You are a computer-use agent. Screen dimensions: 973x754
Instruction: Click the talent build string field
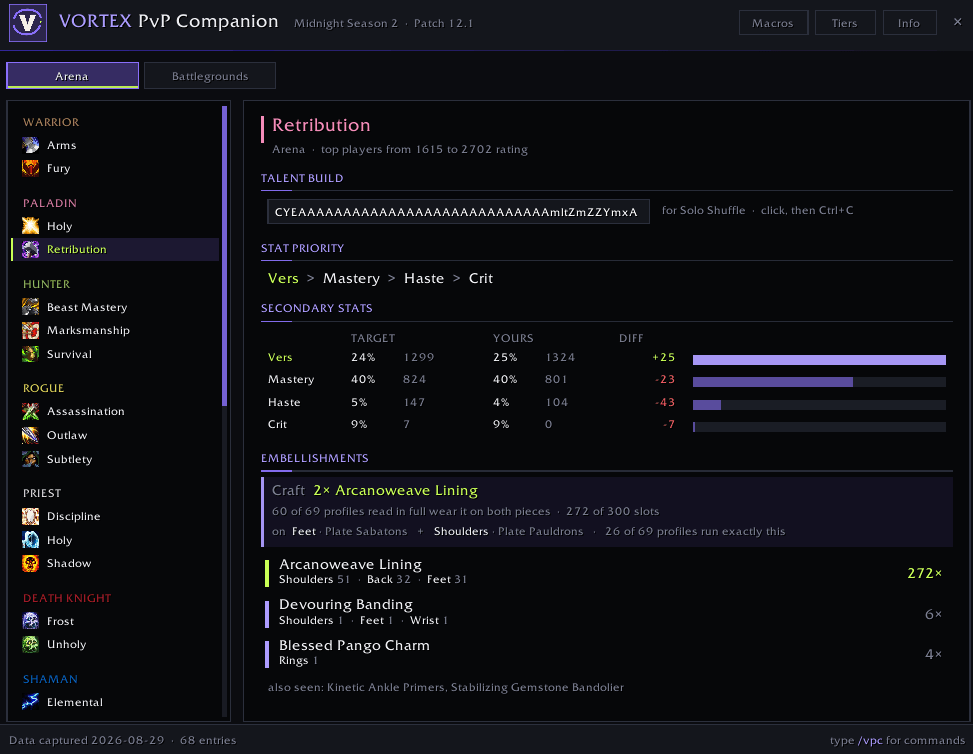pos(458,212)
